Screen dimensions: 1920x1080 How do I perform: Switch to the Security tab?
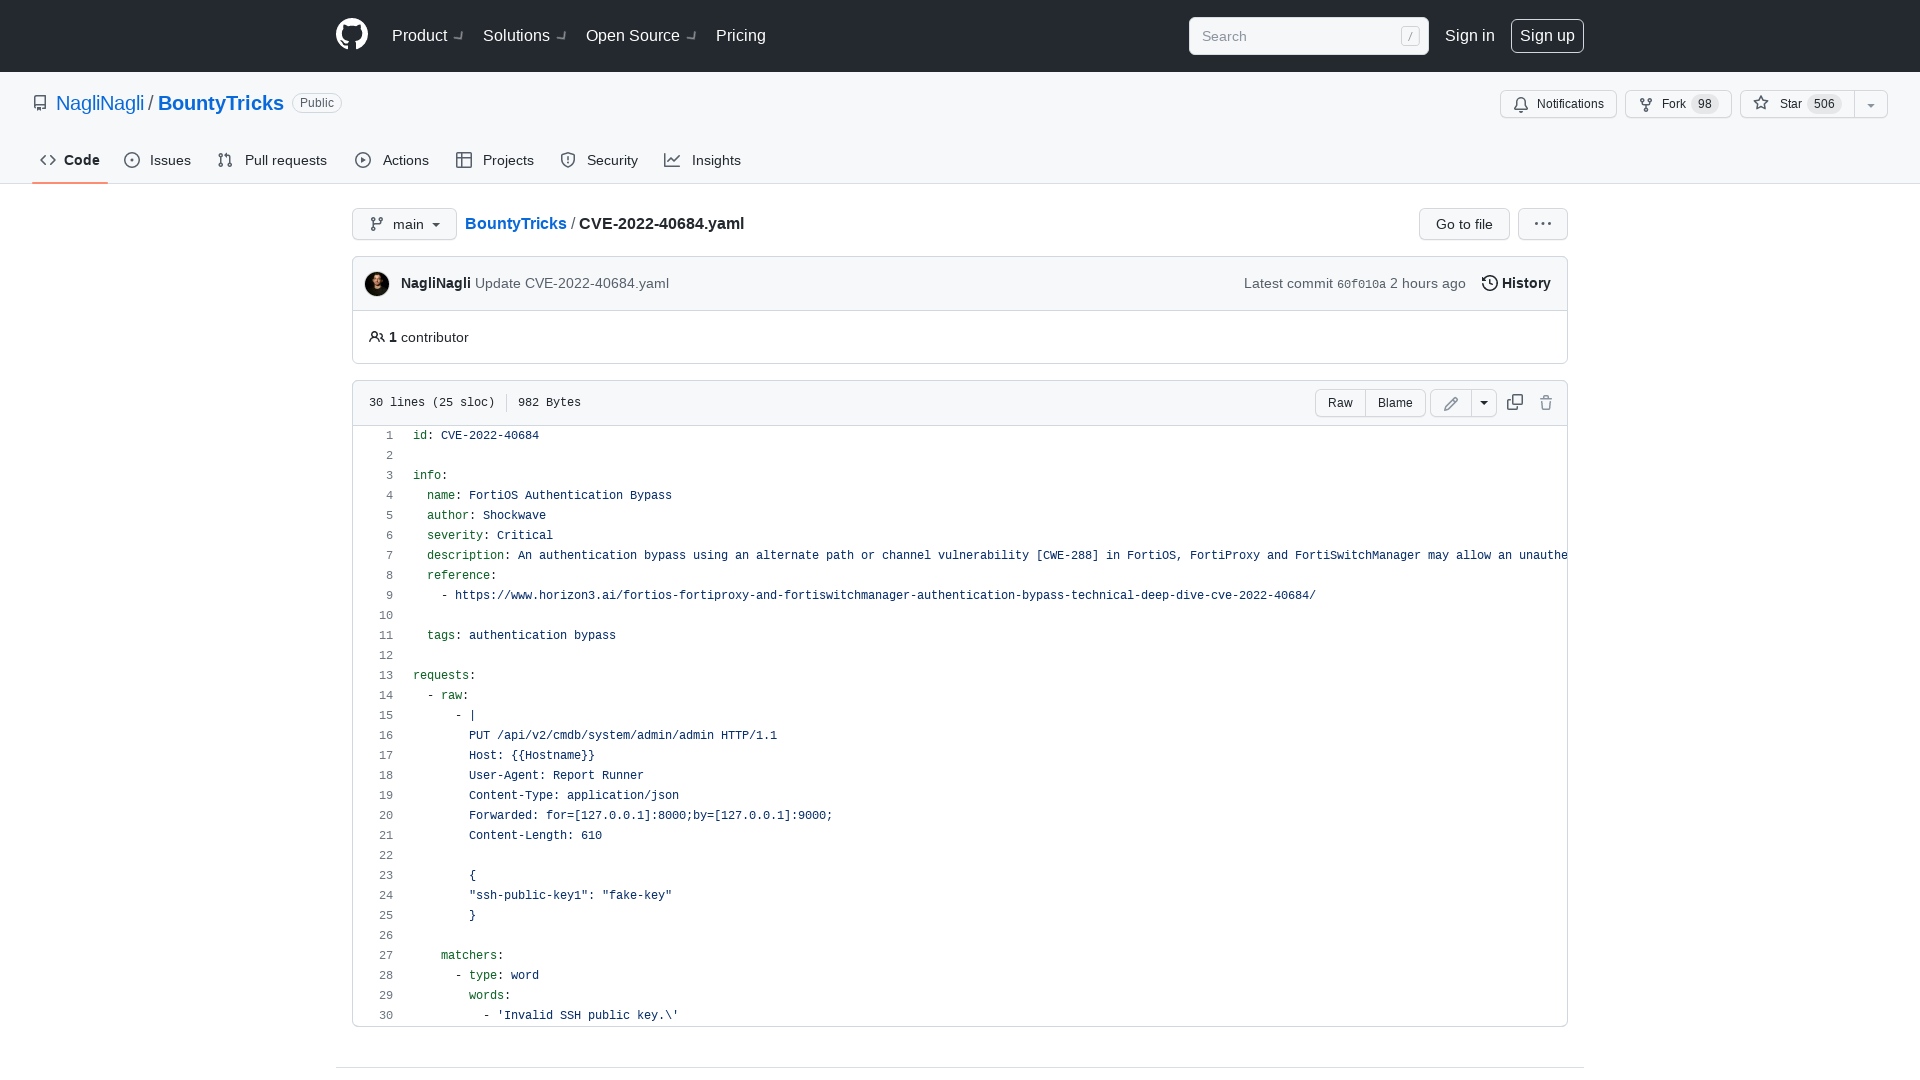[599, 160]
